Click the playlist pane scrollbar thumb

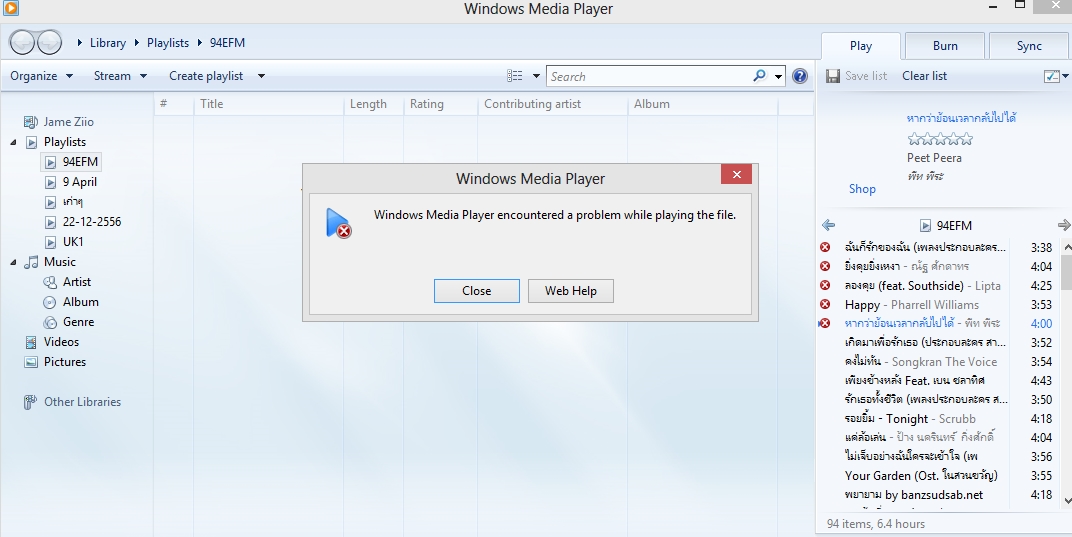click(1067, 270)
